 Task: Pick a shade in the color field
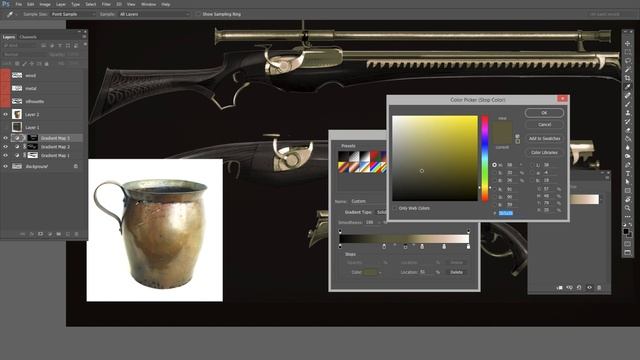click(x=435, y=158)
